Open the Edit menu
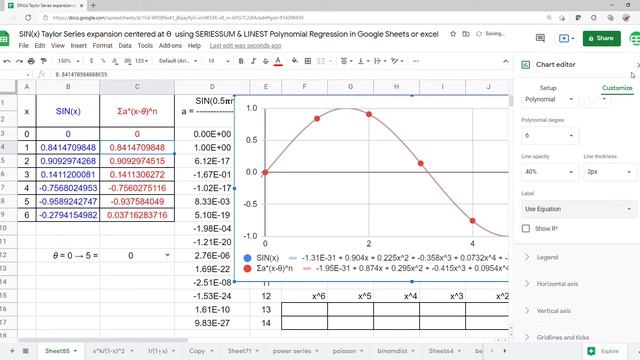Screen dimensions: 640x360 40,45
